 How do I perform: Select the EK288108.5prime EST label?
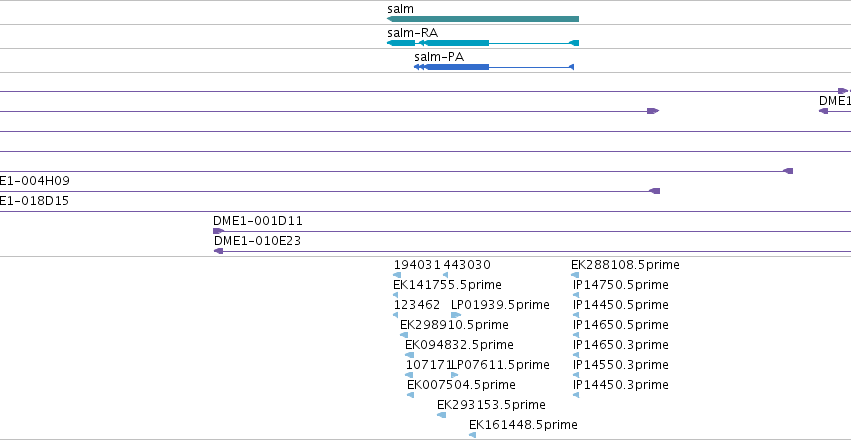(625, 265)
